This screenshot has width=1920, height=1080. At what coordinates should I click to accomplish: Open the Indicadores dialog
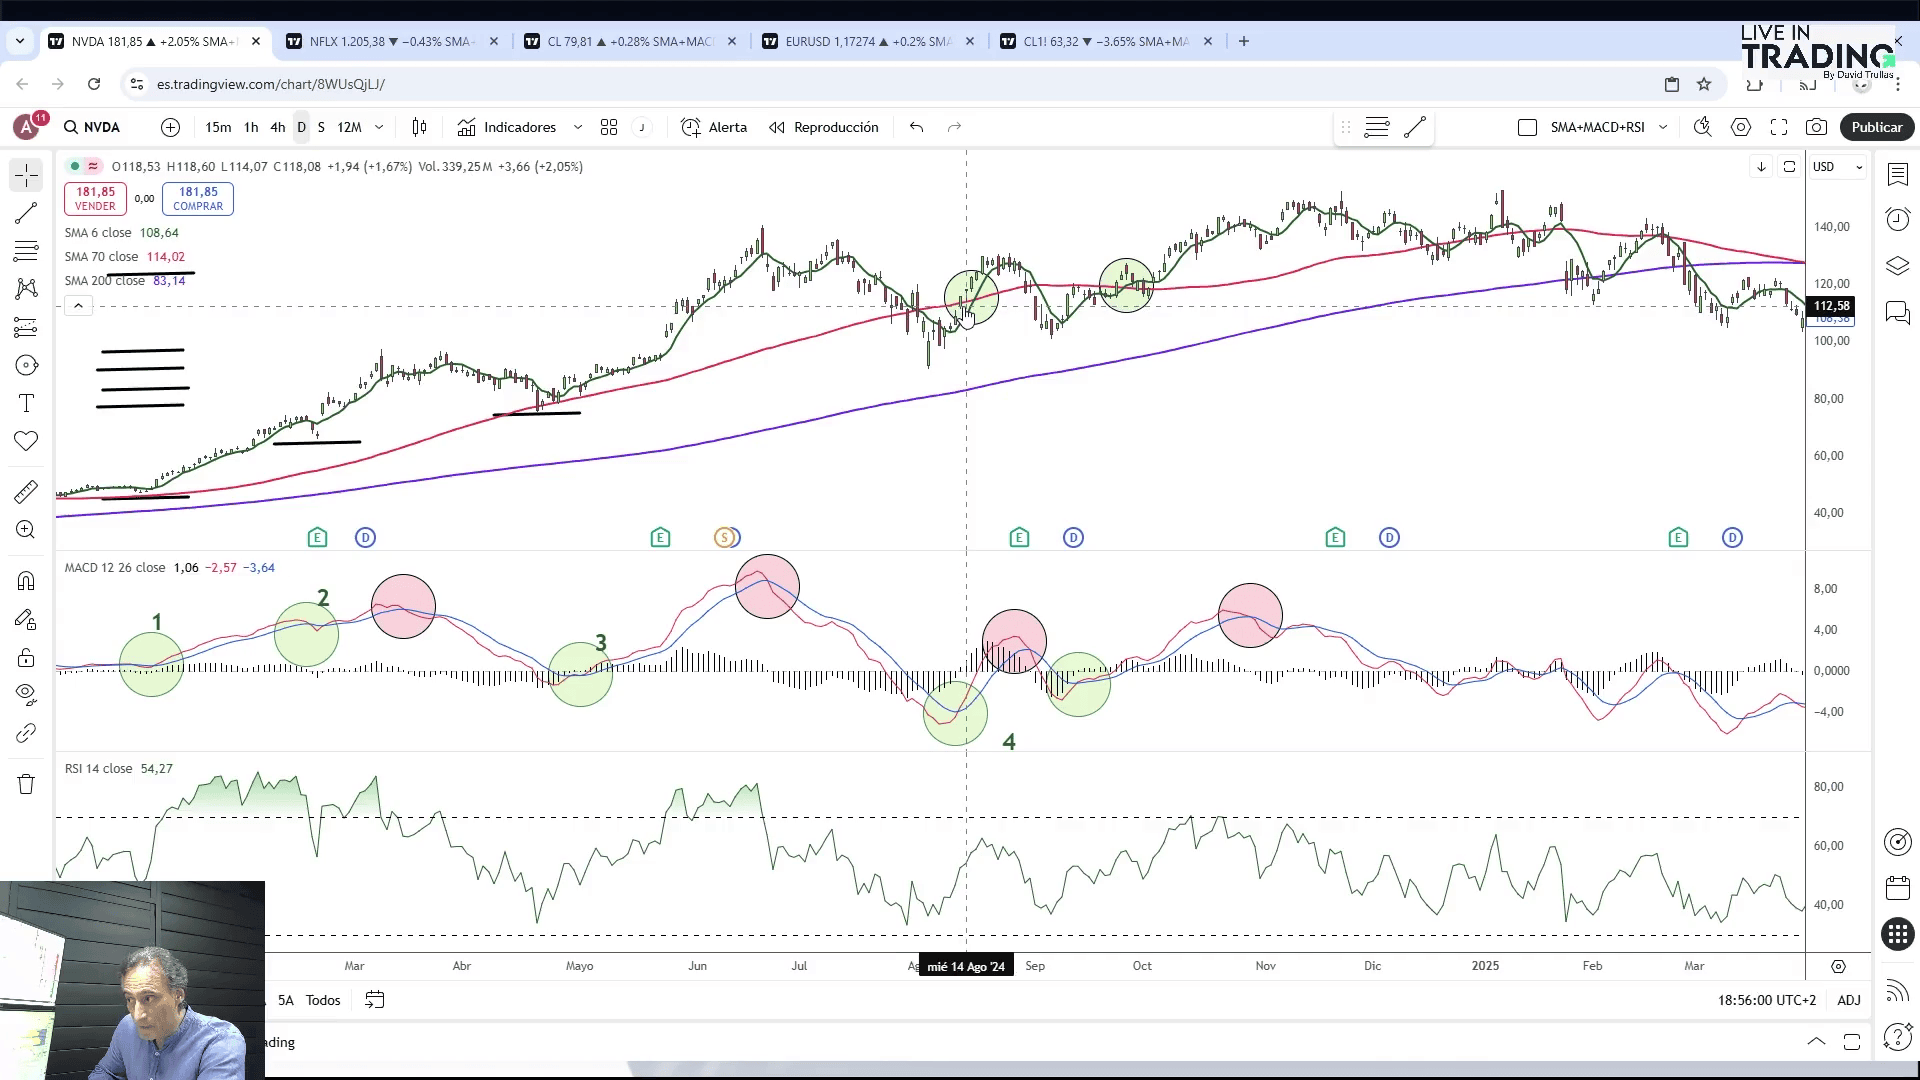[x=507, y=127]
